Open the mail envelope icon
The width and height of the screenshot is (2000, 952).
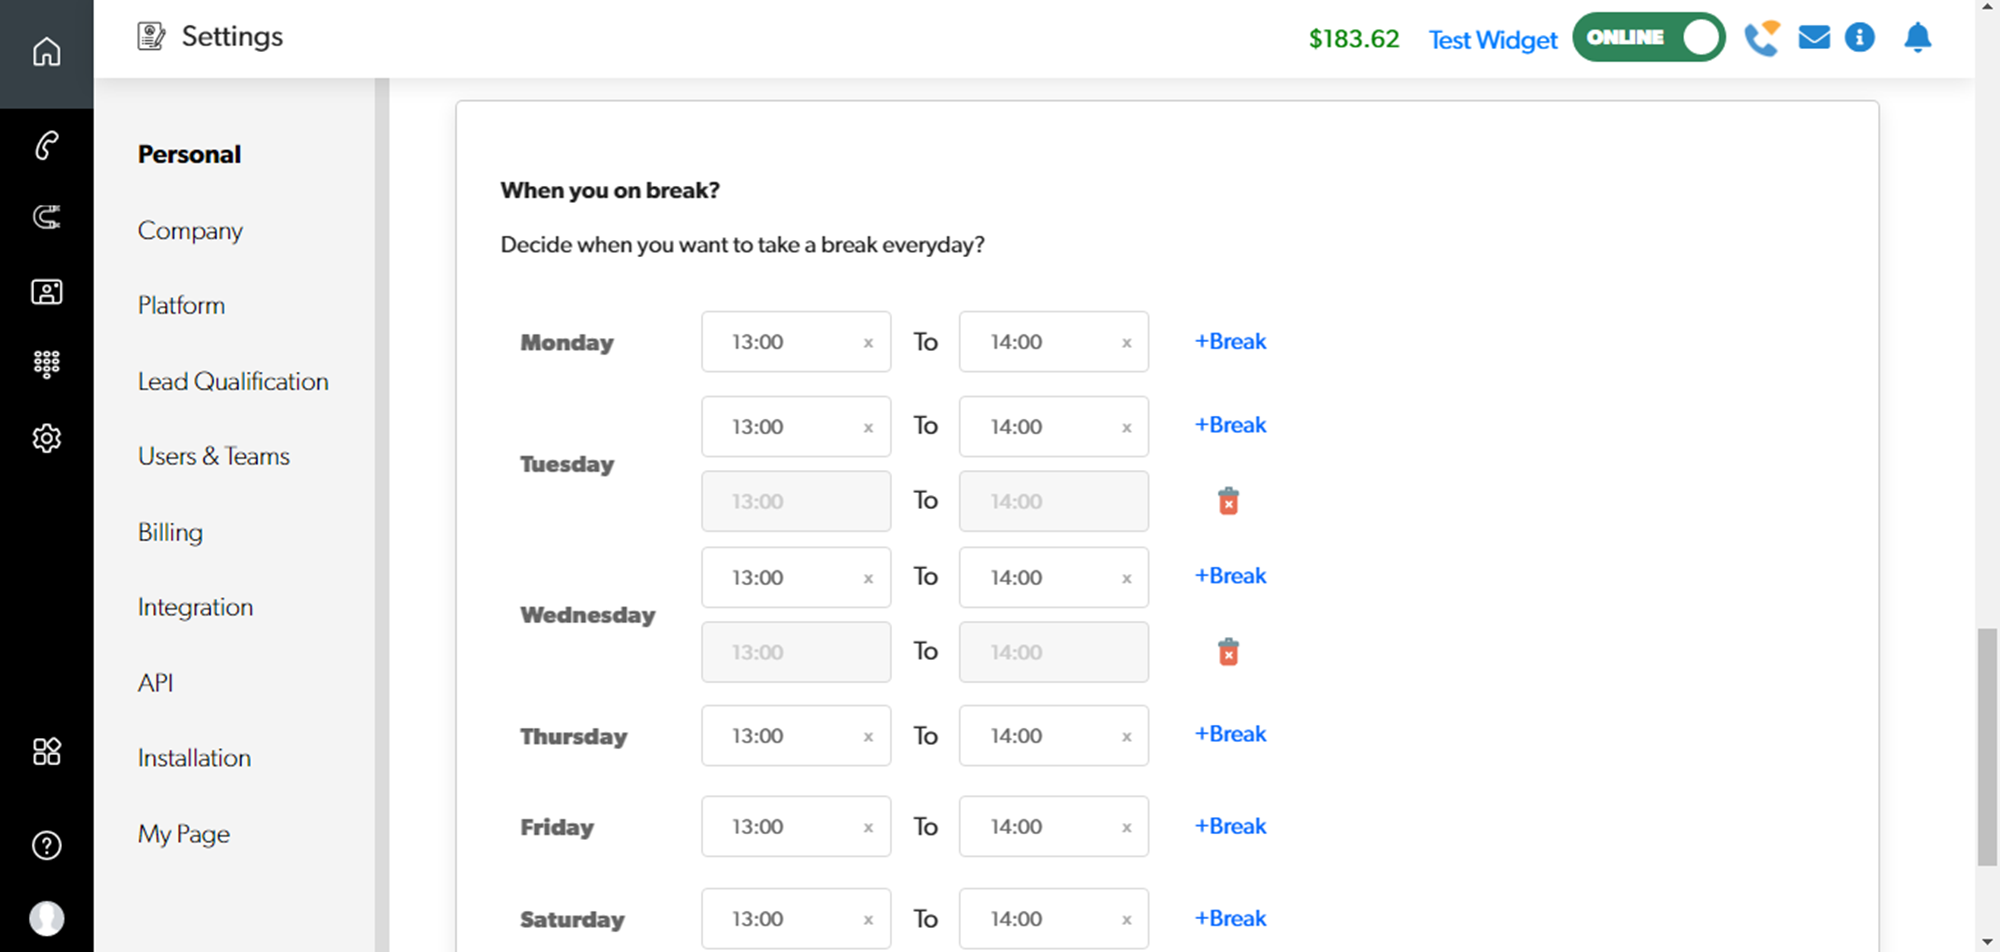click(1814, 38)
